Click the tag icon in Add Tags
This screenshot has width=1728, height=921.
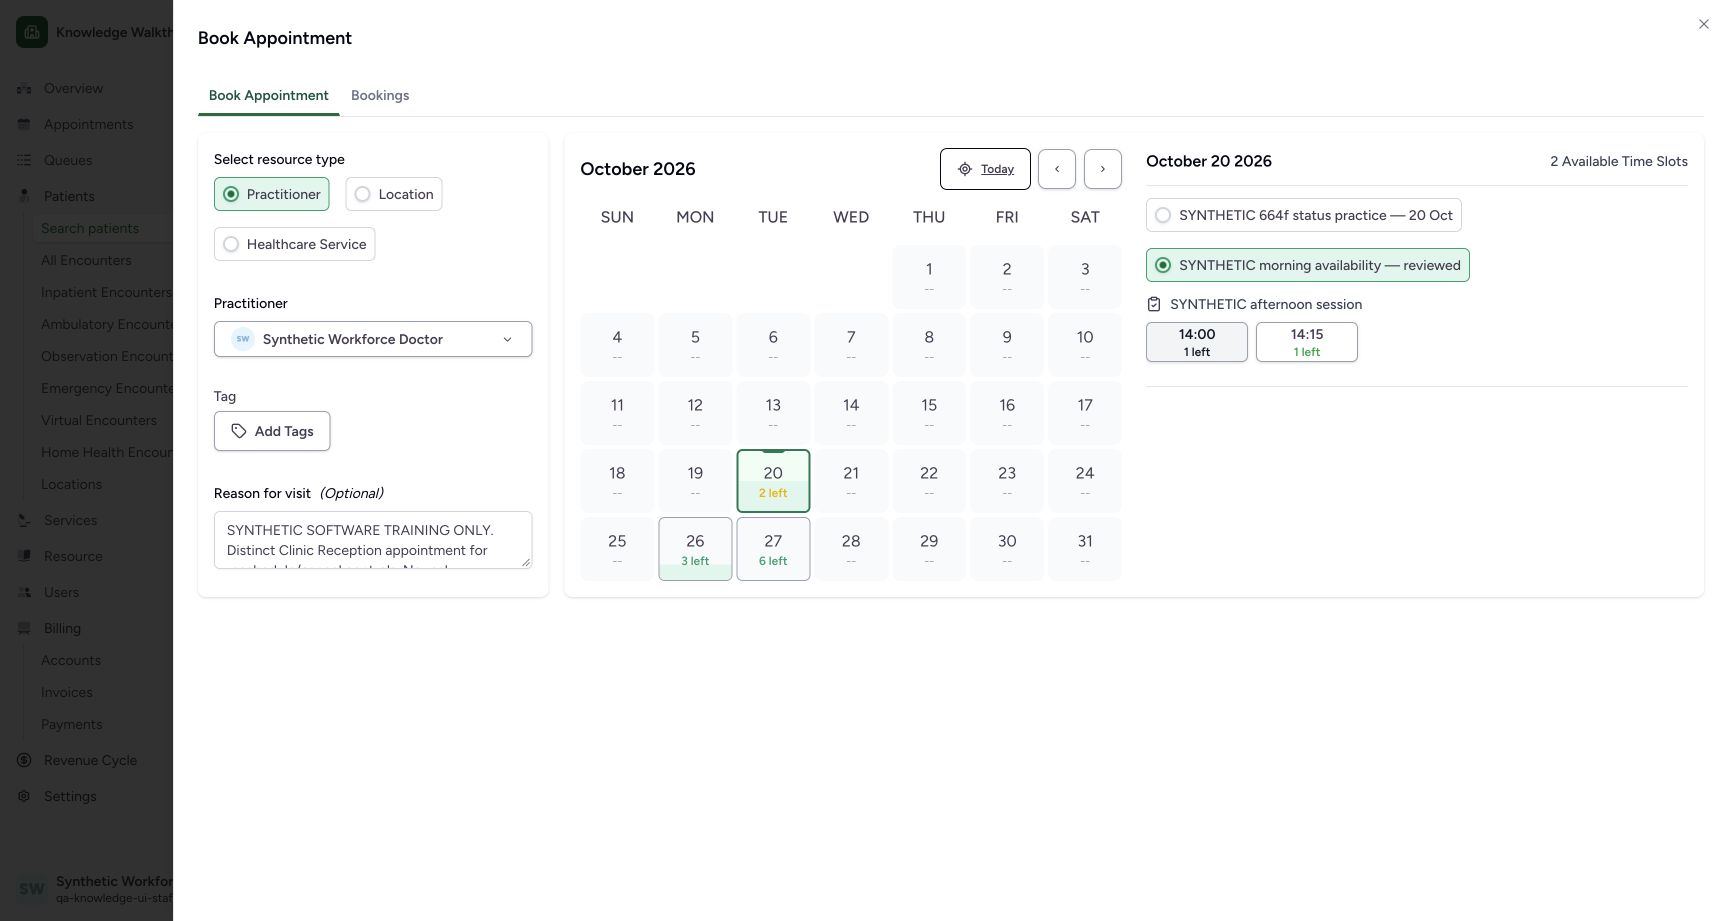pos(239,431)
